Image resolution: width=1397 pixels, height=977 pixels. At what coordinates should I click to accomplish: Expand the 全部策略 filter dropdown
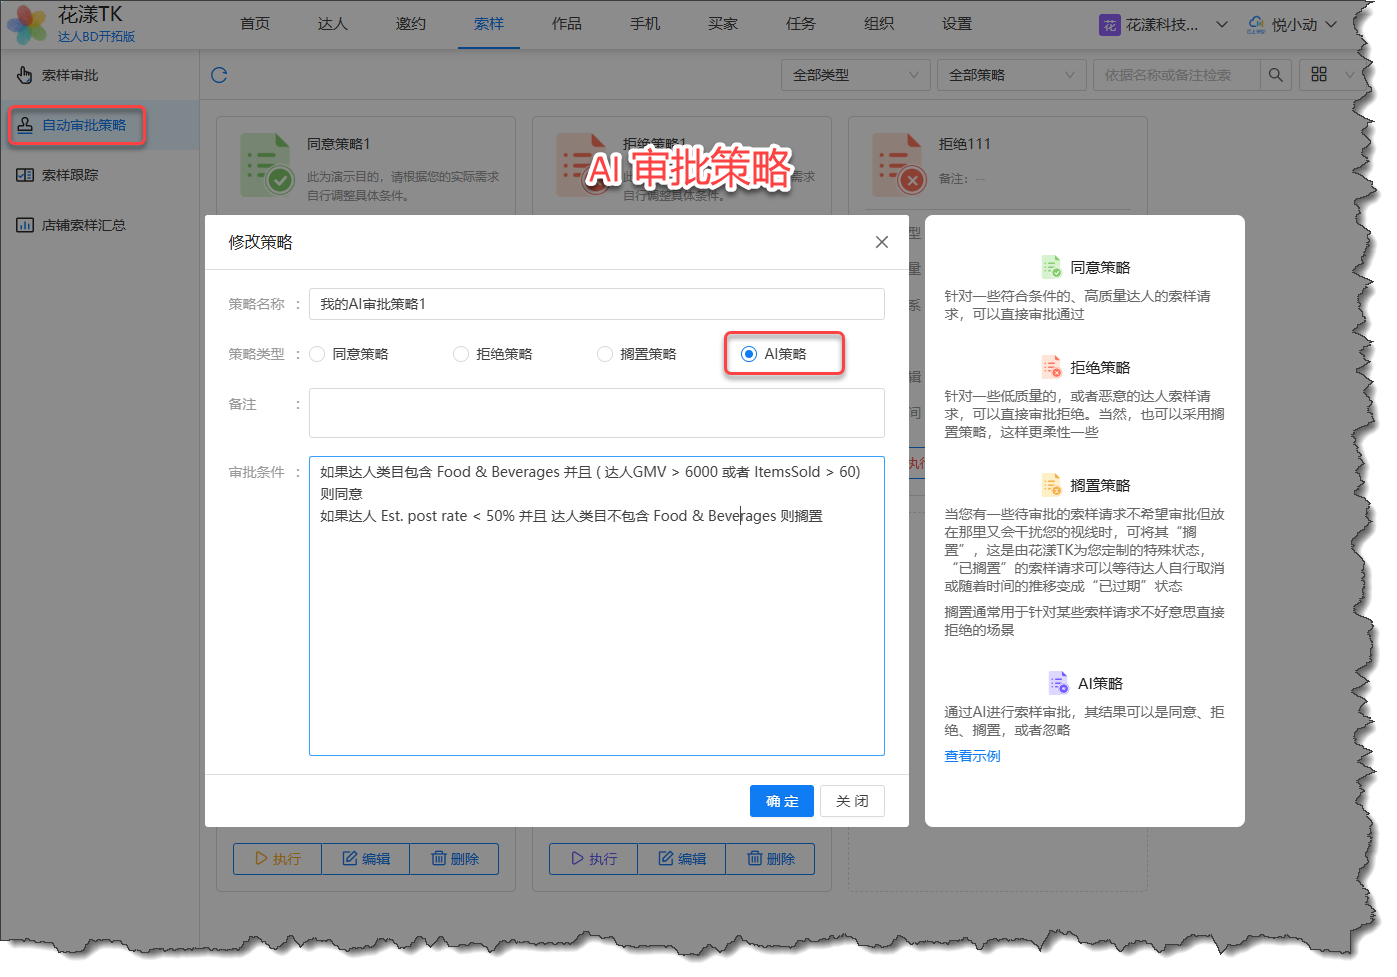click(x=1011, y=75)
